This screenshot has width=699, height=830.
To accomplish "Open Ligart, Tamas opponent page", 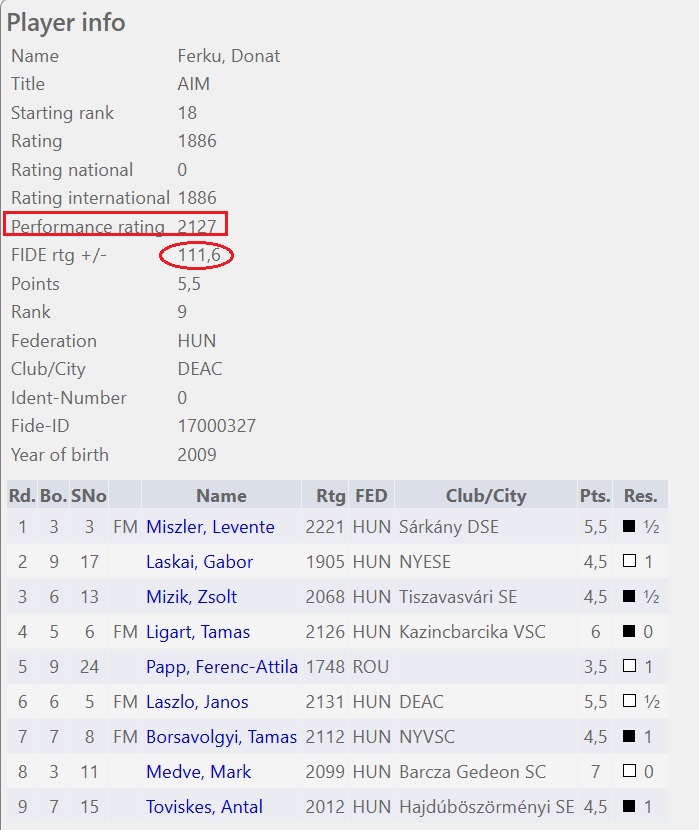I will click(x=198, y=632).
